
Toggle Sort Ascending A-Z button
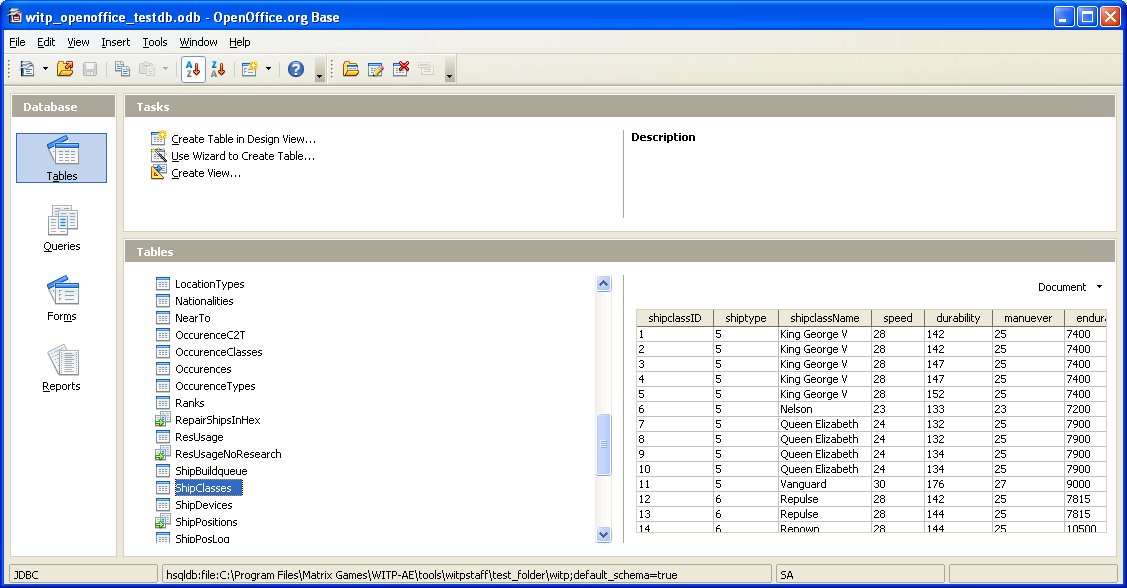(193, 69)
